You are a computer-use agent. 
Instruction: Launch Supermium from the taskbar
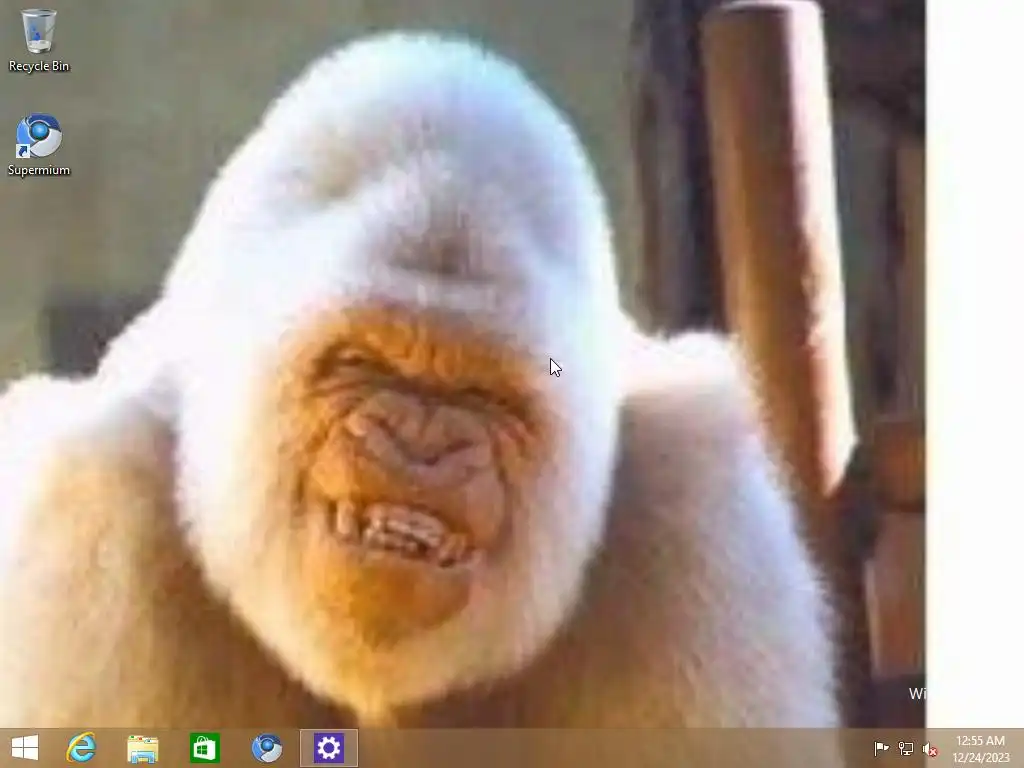pyautogui.click(x=266, y=748)
